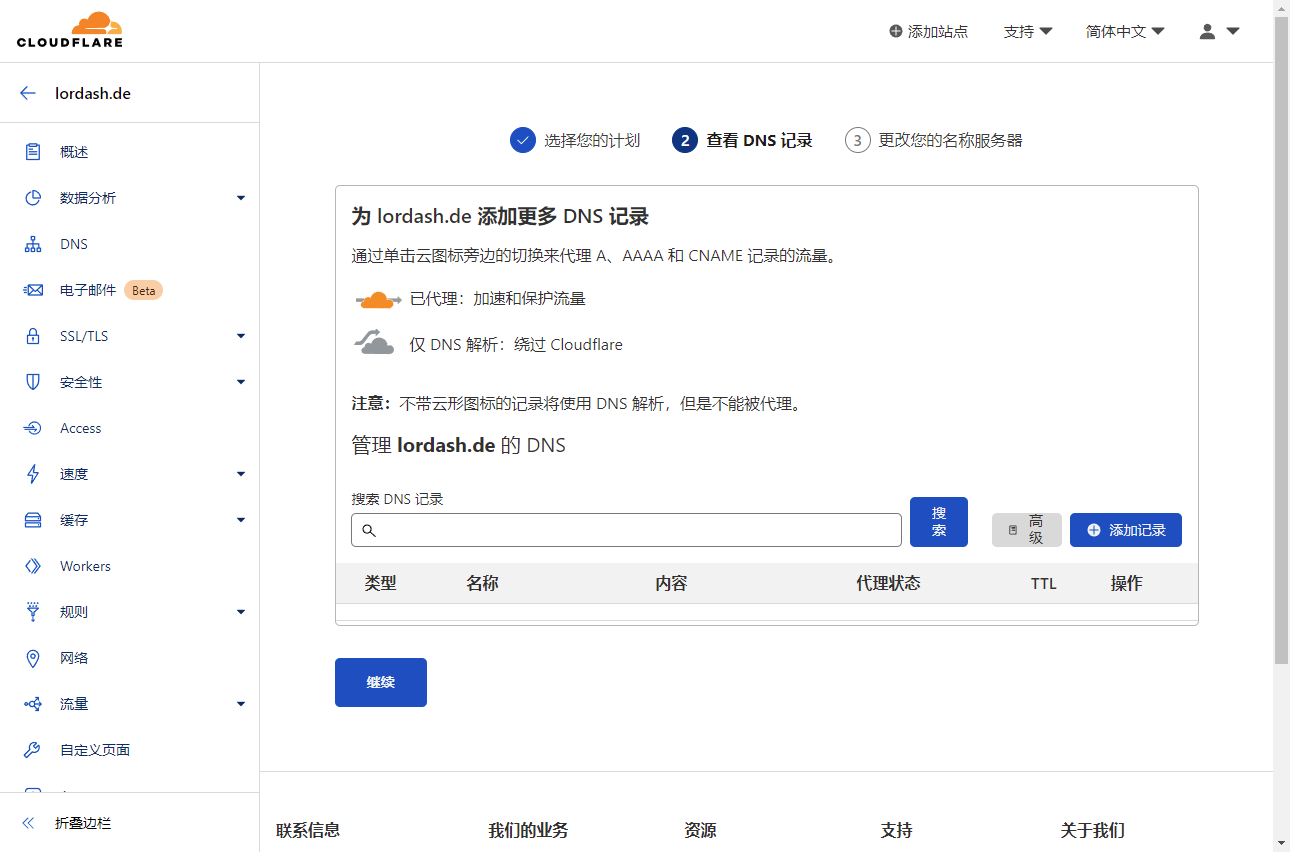Click the 网络 location pin icon
This screenshot has height=852, width=1290.
click(33, 658)
